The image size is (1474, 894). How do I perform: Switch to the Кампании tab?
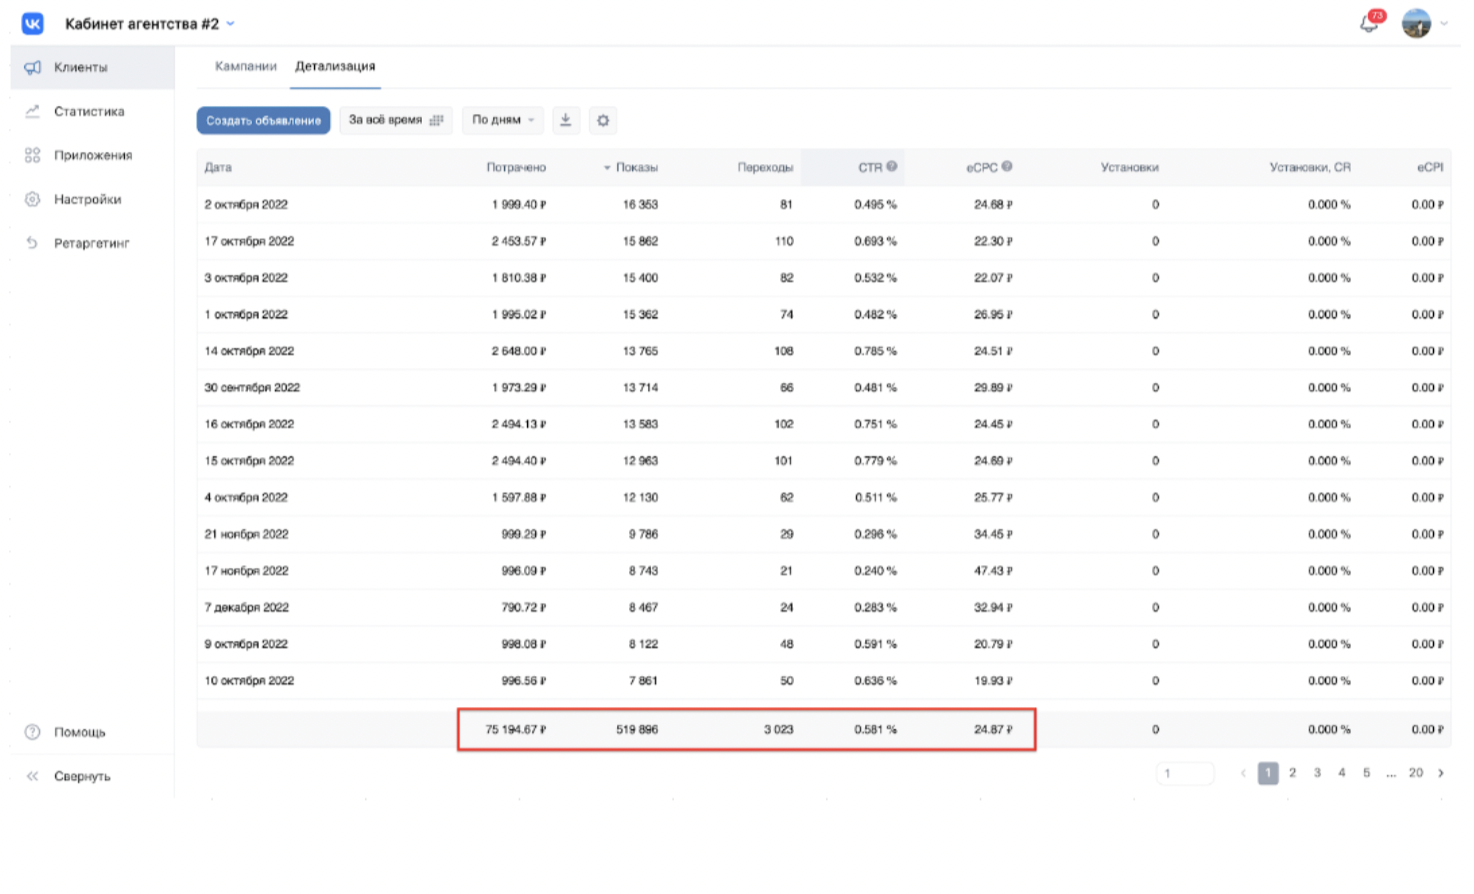pos(245,66)
